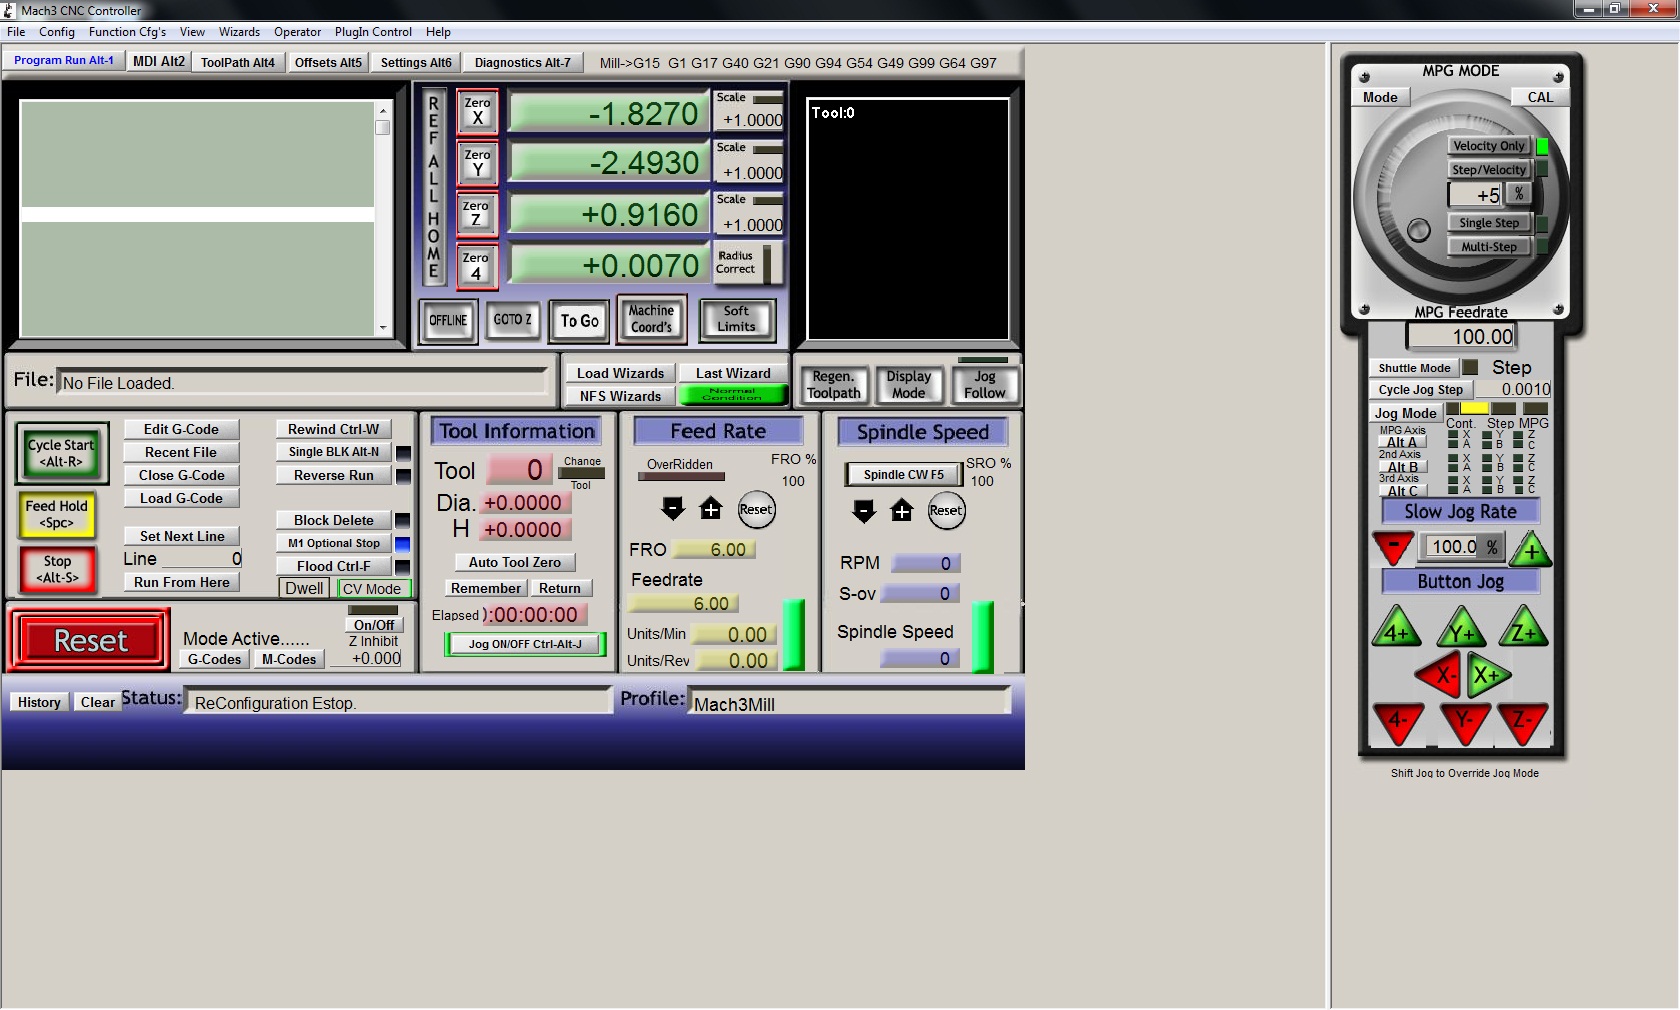Screen dimensions: 1680x1010
Task: Open the PlugIn Control menu
Action: click(373, 32)
